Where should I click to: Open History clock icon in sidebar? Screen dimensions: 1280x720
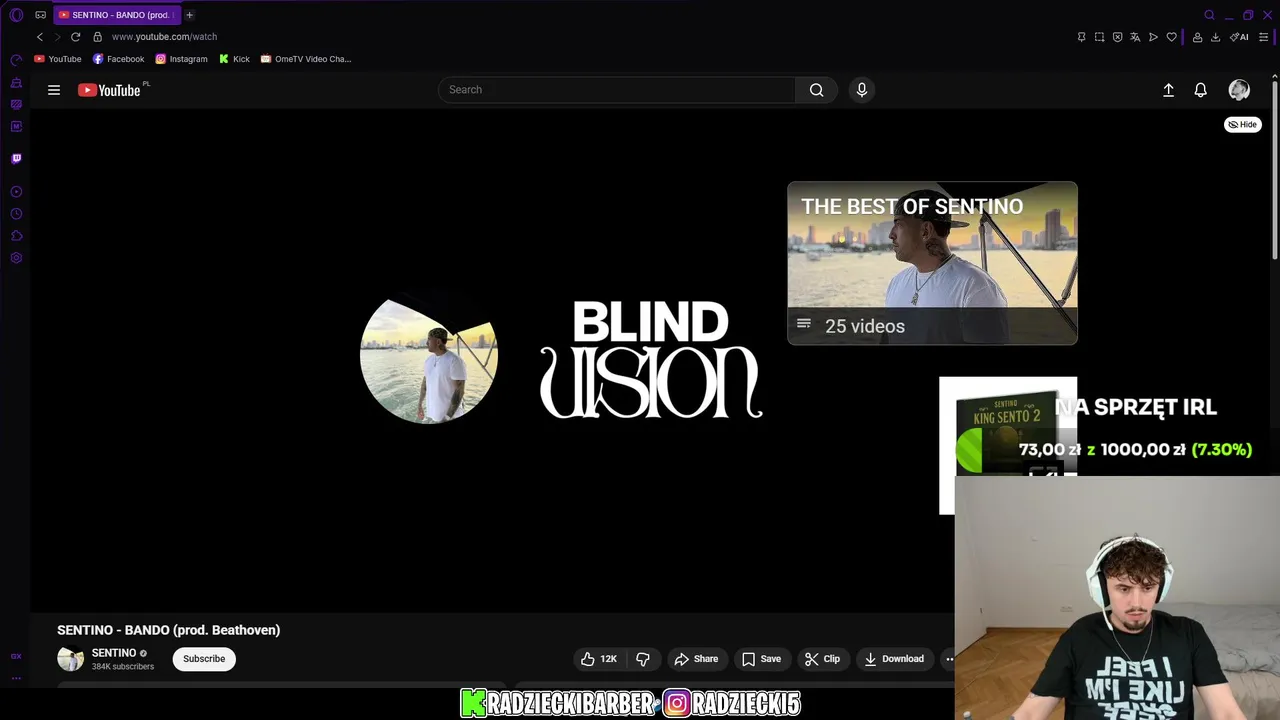point(16,214)
